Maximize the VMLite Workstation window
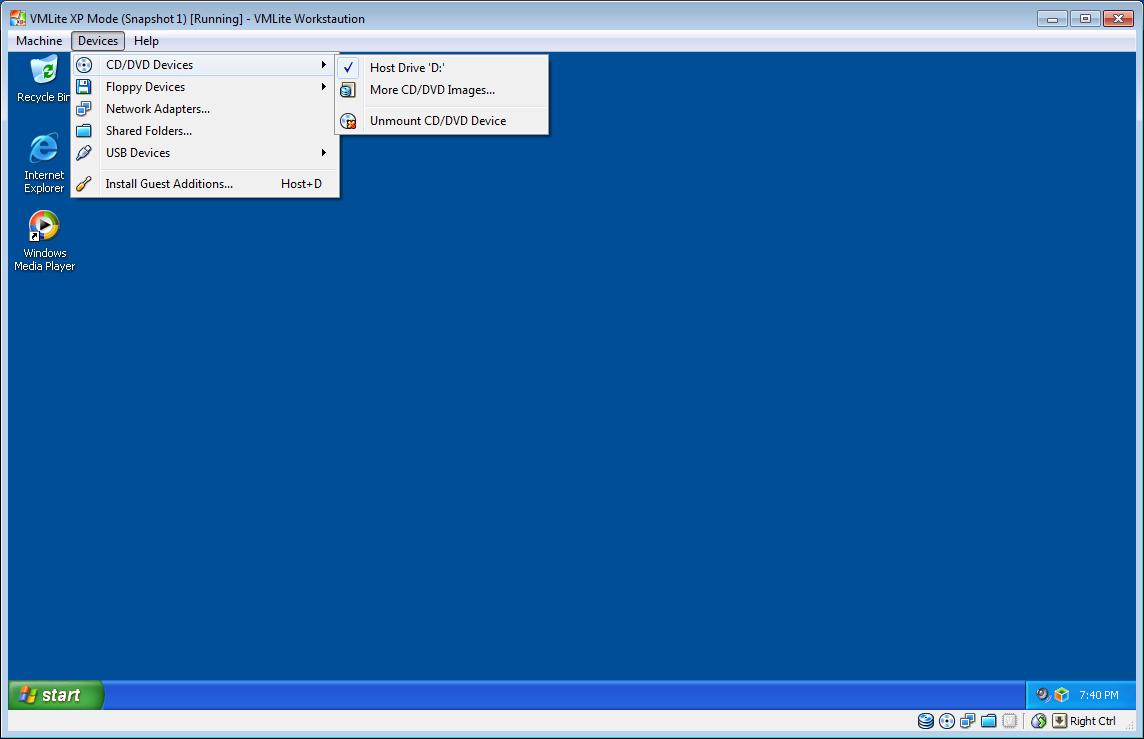 (1085, 18)
